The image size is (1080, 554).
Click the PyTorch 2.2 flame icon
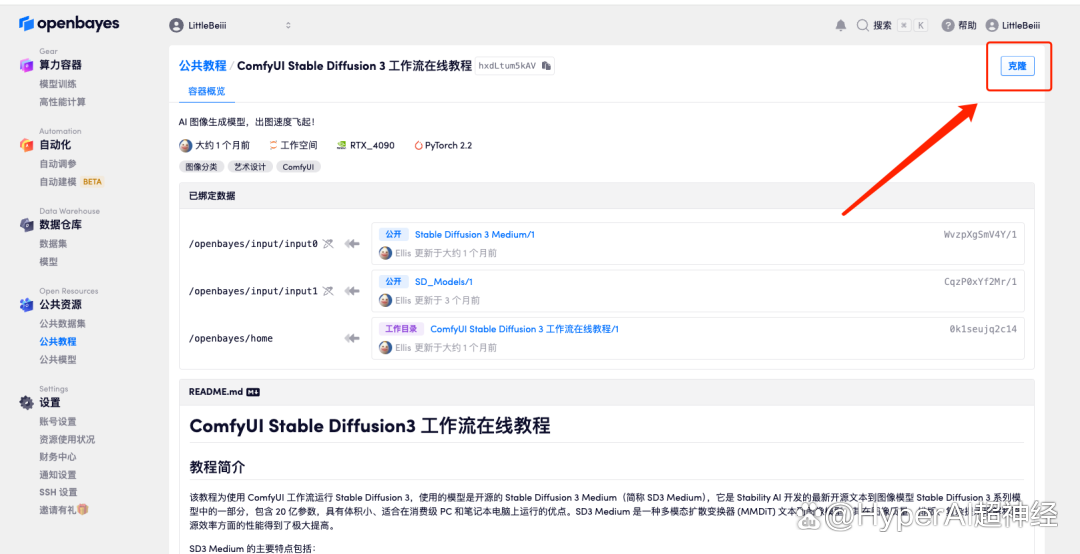tap(418, 145)
